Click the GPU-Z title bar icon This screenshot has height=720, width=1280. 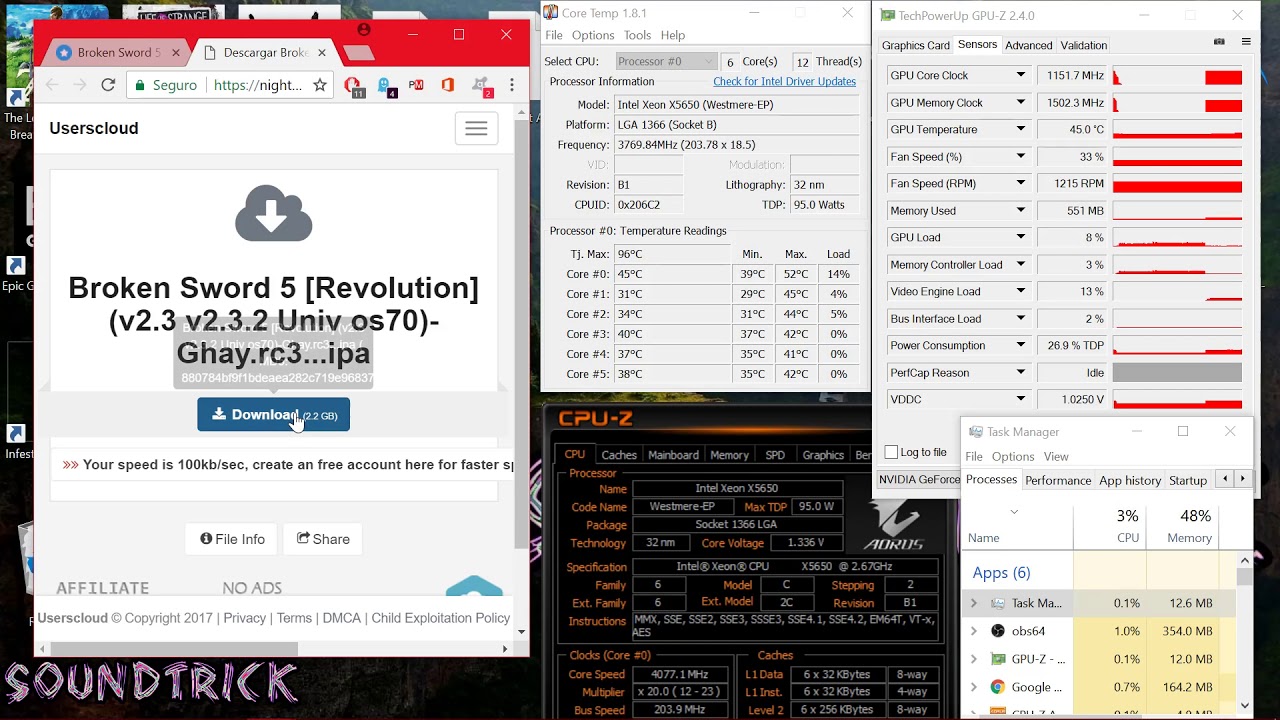pyautogui.click(x=887, y=15)
